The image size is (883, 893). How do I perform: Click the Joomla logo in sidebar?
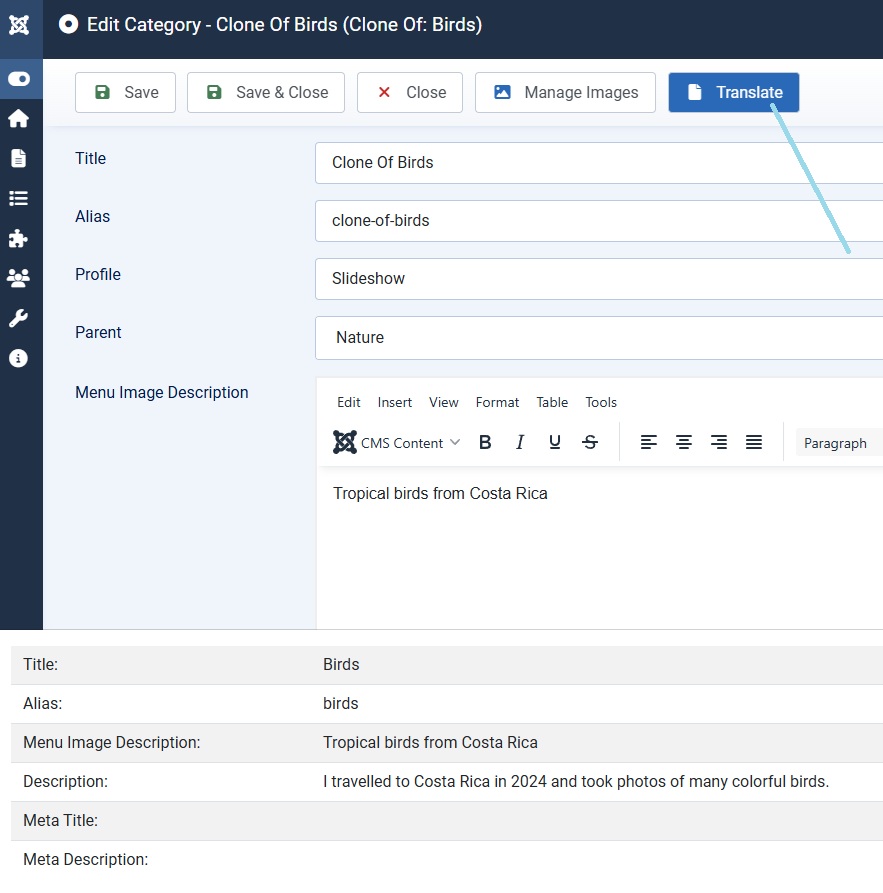point(19,25)
